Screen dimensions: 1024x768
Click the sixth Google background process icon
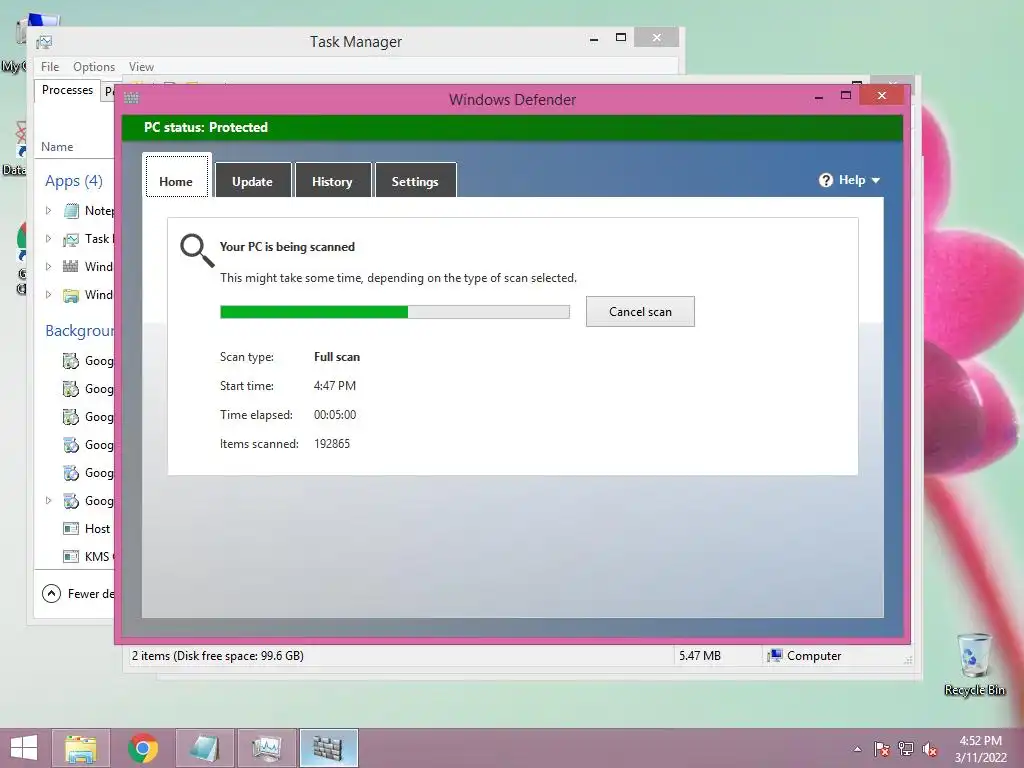coord(71,501)
